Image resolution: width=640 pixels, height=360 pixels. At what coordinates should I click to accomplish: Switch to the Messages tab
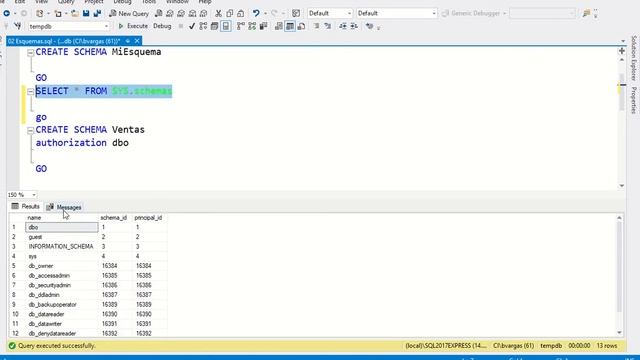tap(64, 207)
